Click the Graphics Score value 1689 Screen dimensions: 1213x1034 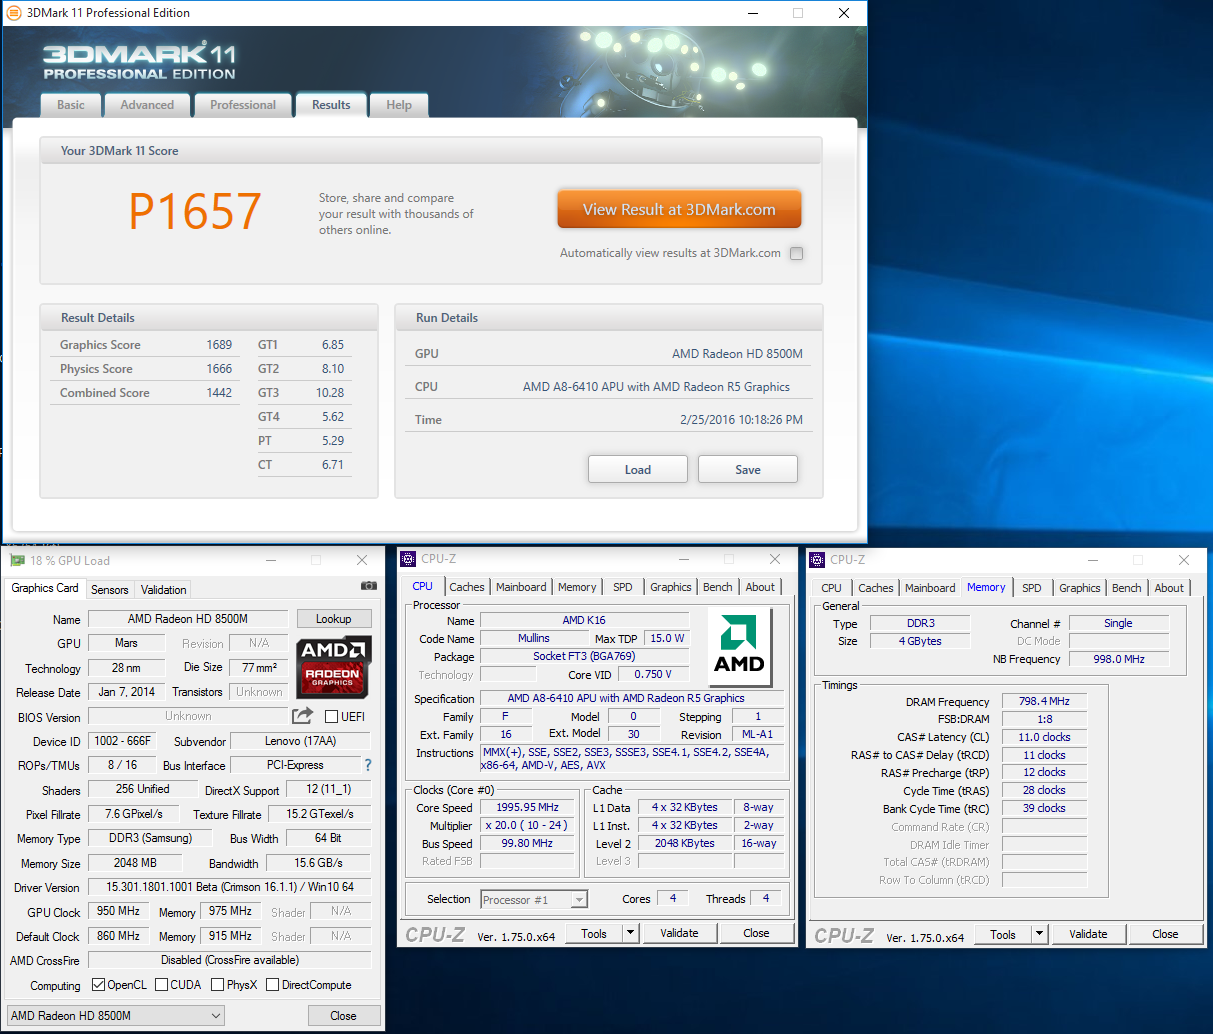(219, 345)
